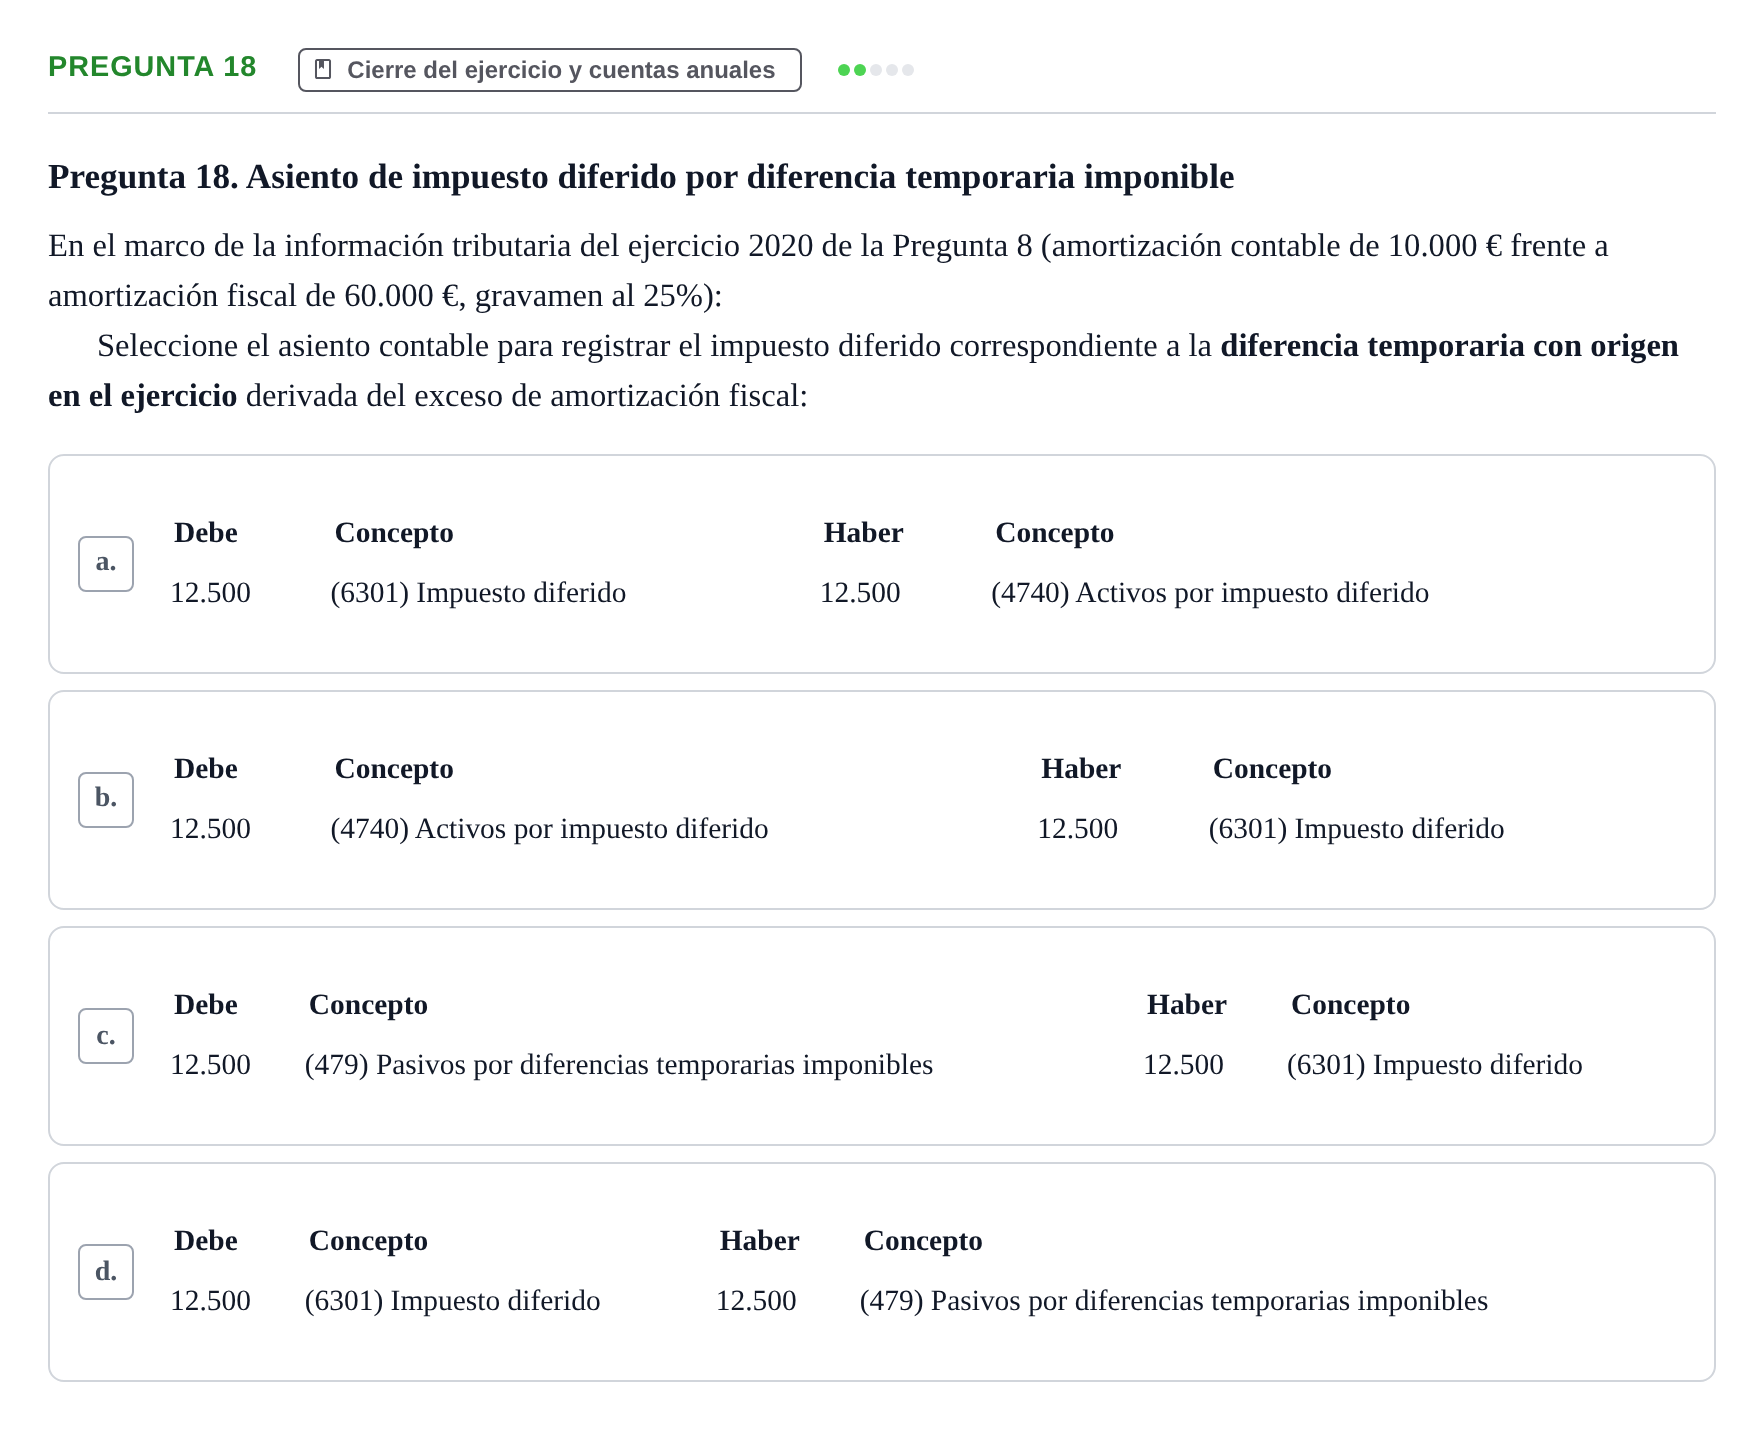This screenshot has height=1432, width=1764.
Task: Click option a's (6301) Impuesto diferido debit concept
Action: pos(478,593)
